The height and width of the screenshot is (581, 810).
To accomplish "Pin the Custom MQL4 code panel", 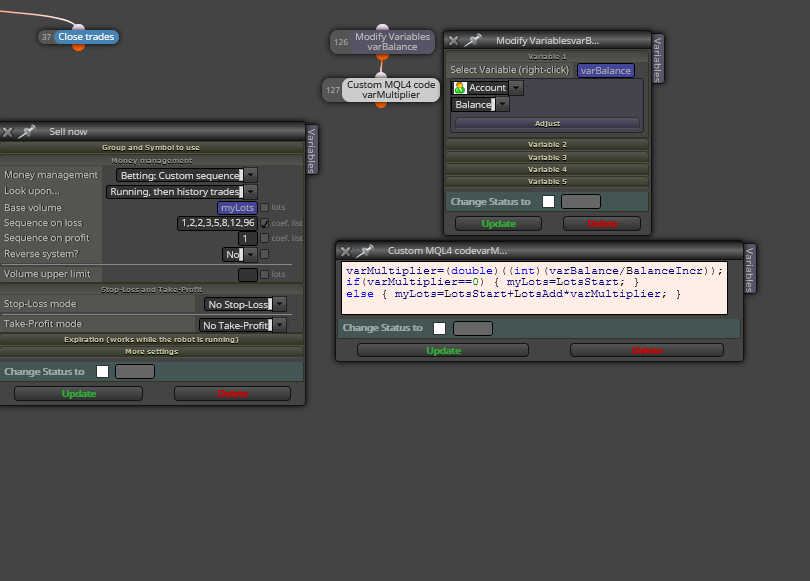I will (365, 251).
